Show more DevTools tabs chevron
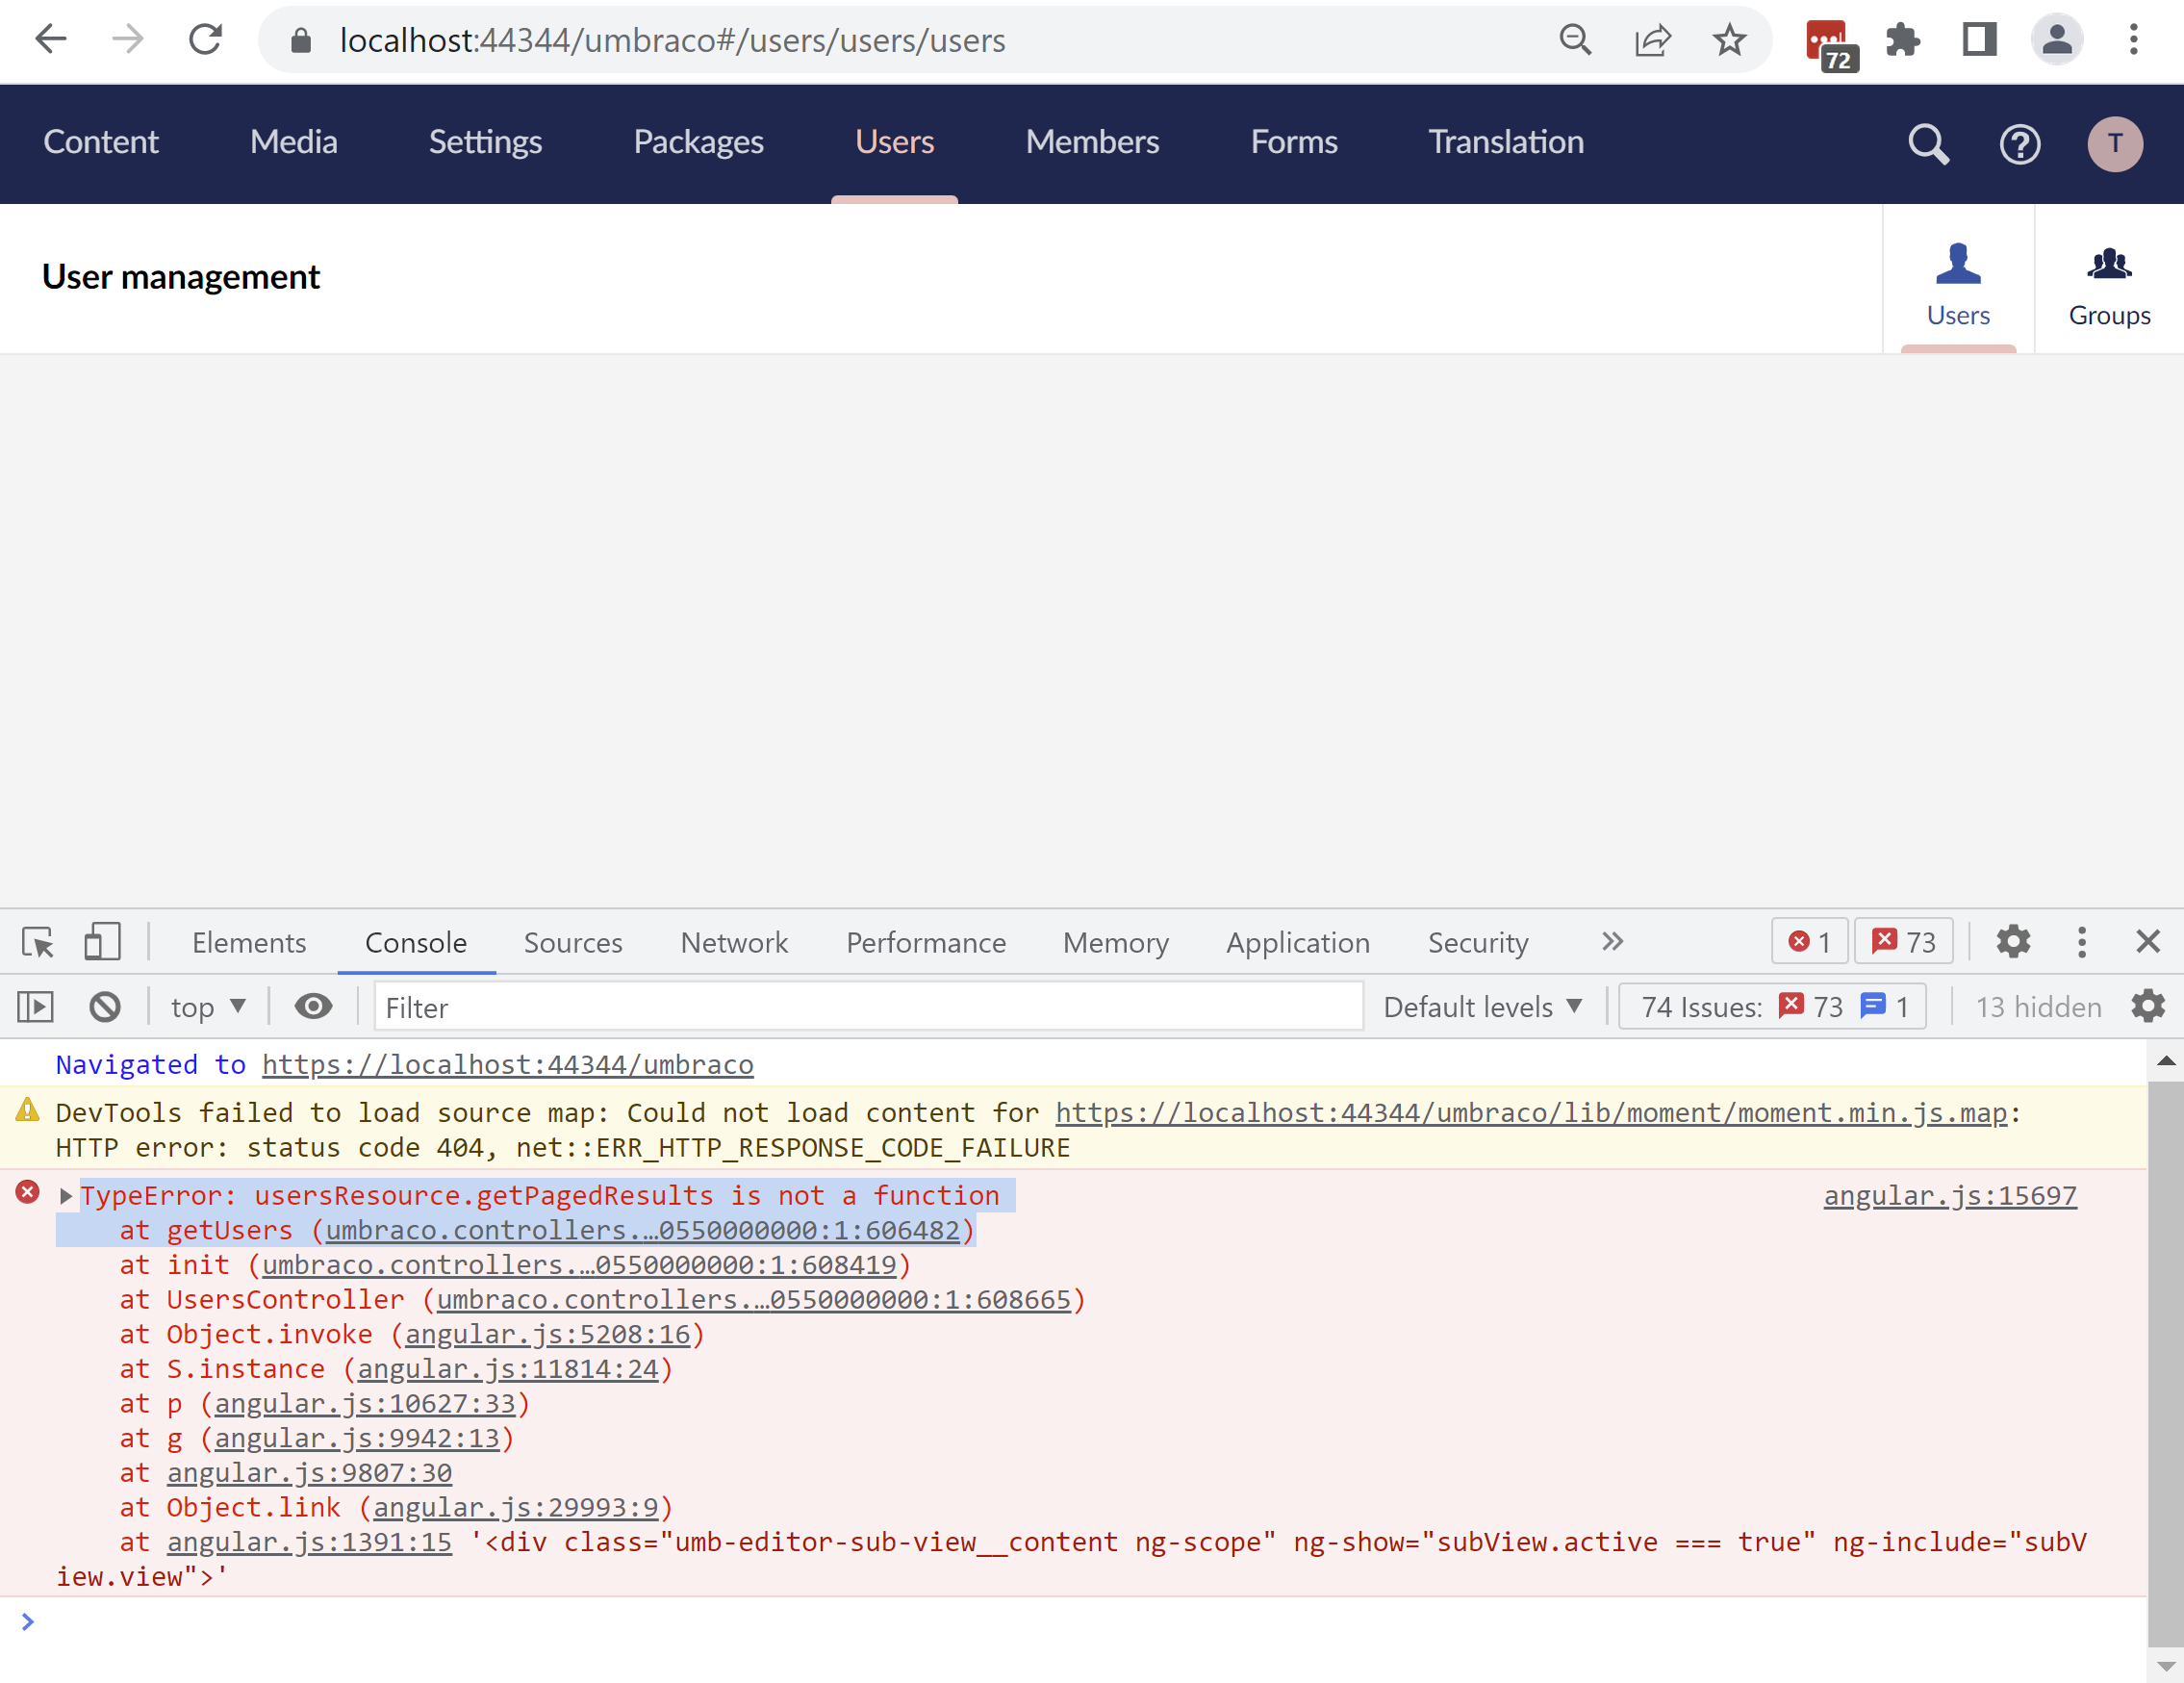 pyautogui.click(x=1611, y=942)
